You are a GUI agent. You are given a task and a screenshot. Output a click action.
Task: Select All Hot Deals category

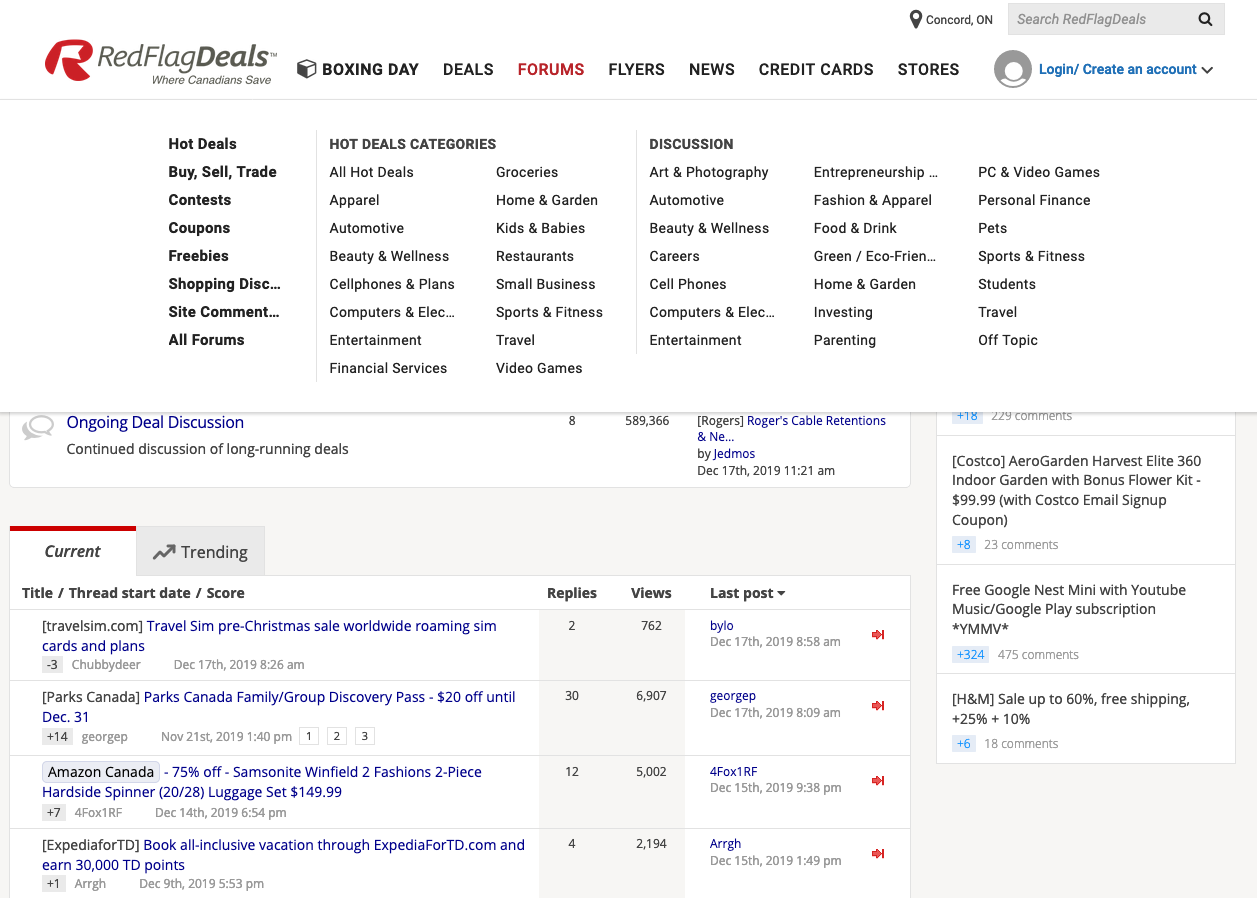pos(371,172)
